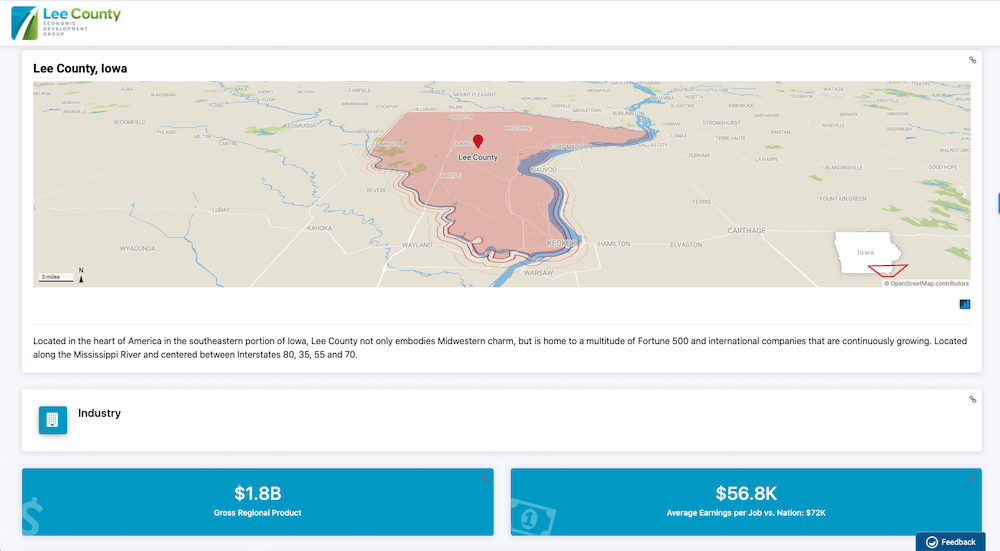
Task: Click the Lee County label on the map
Action: click(x=478, y=158)
